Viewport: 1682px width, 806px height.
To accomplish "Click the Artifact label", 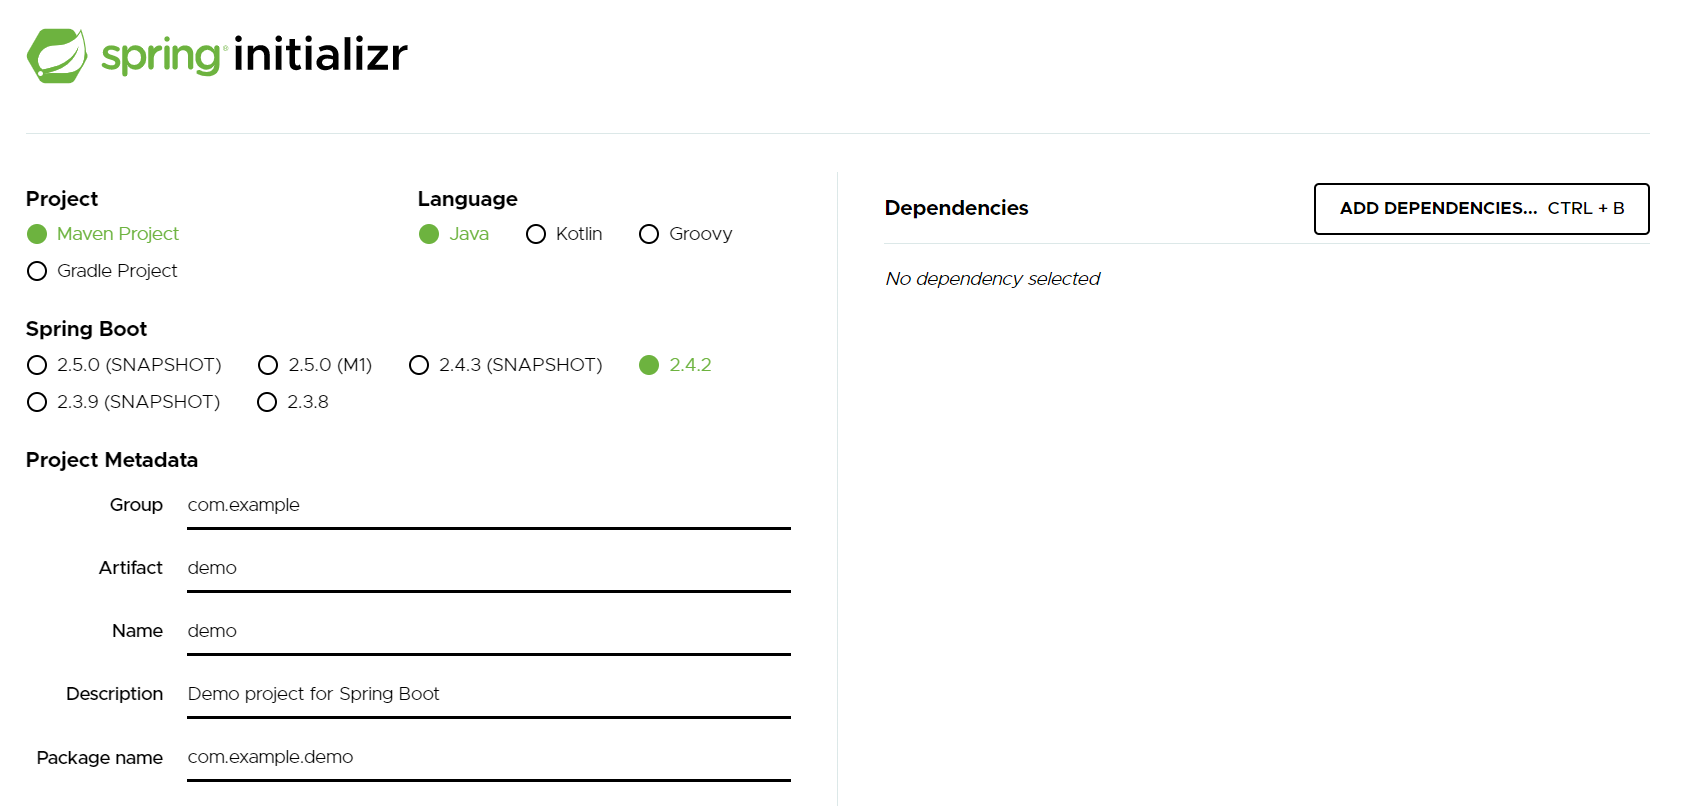I will tap(130, 568).
